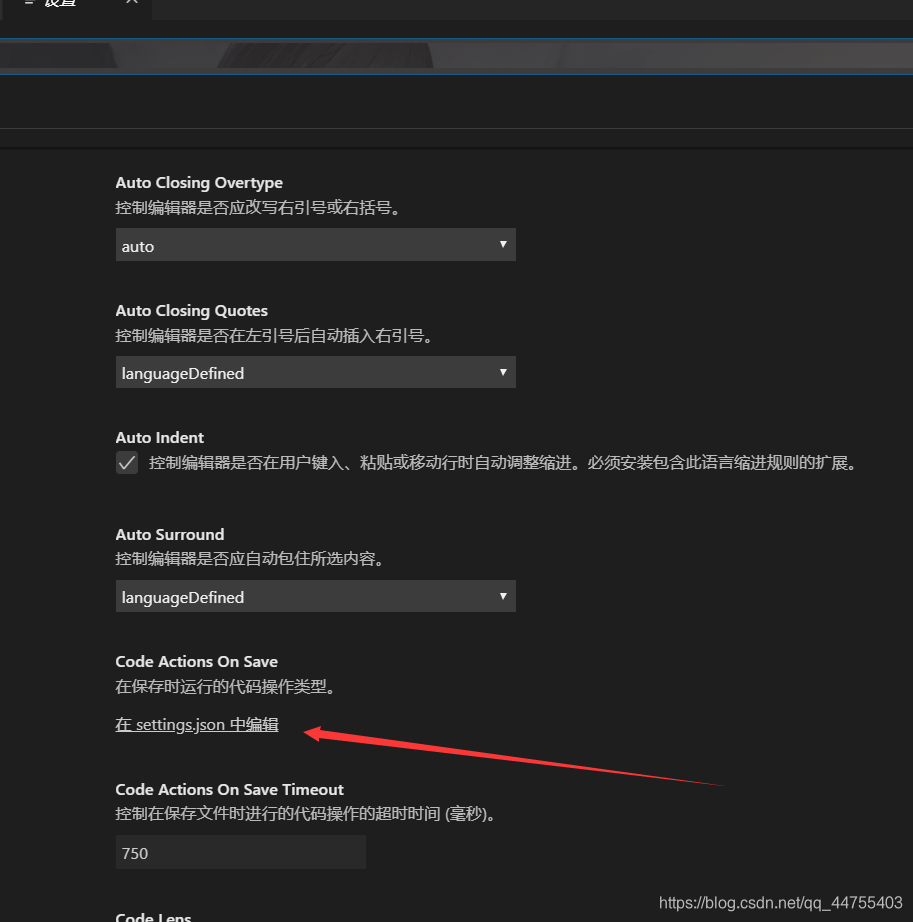Toggle the Auto Indent checkbox

(127, 463)
